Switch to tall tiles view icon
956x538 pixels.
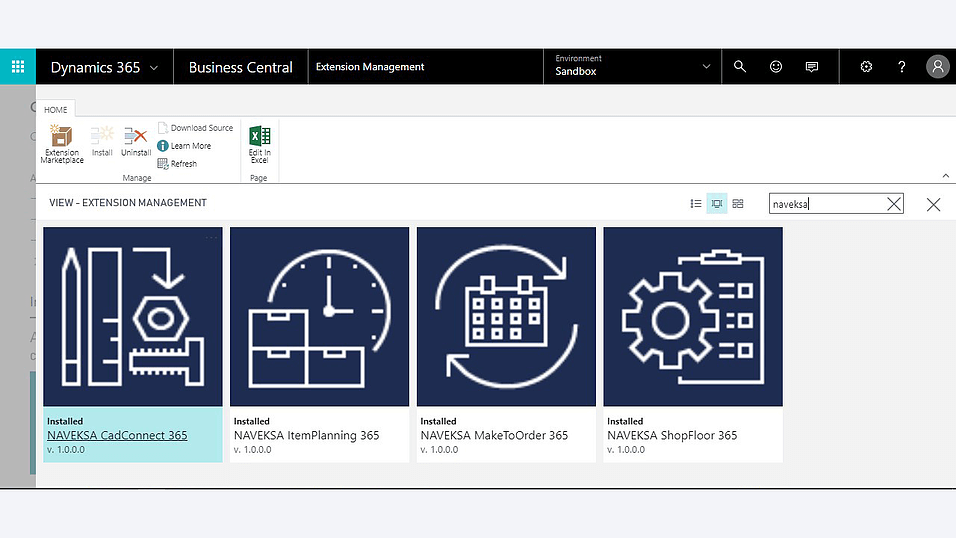(x=717, y=204)
